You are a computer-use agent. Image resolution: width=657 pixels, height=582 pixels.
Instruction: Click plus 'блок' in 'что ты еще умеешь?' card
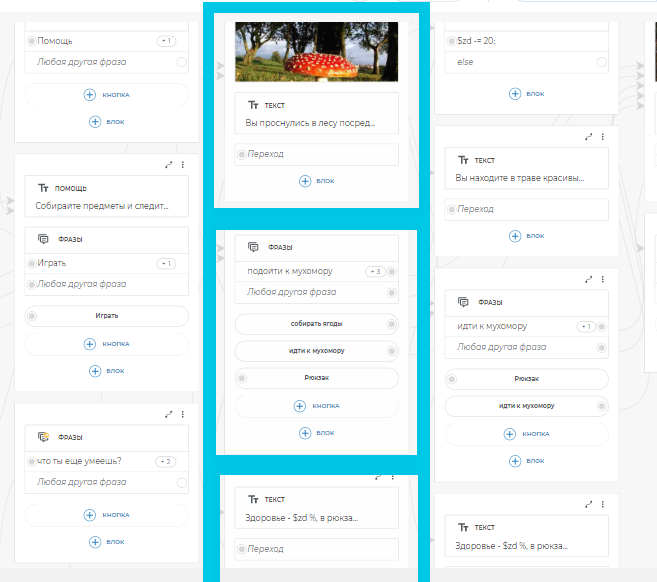click(x=95, y=542)
